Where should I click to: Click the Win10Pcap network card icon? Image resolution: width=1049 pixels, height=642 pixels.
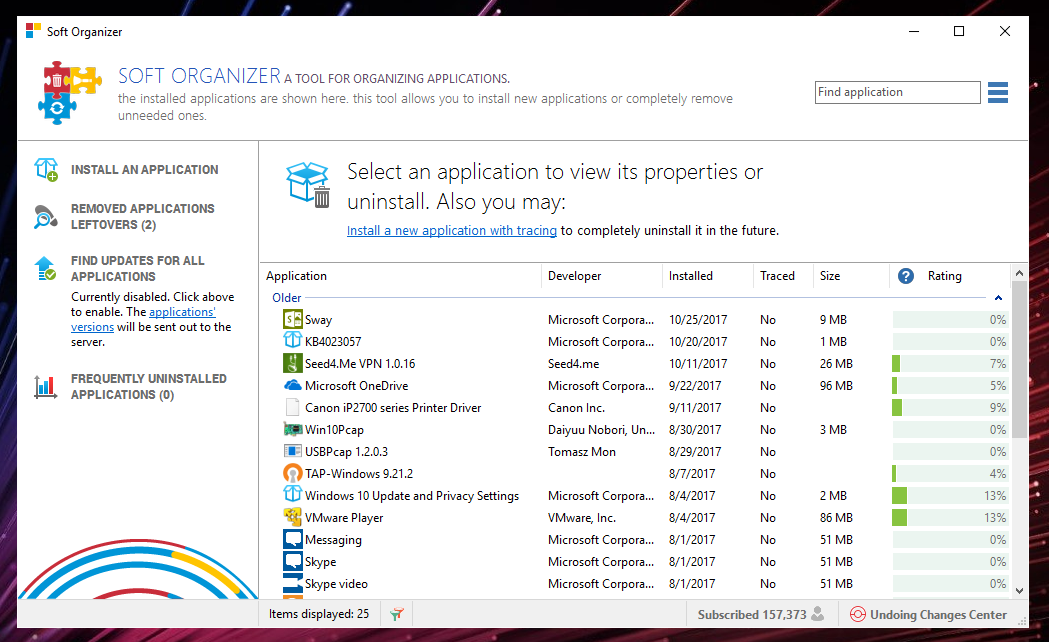tap(292, 429)
